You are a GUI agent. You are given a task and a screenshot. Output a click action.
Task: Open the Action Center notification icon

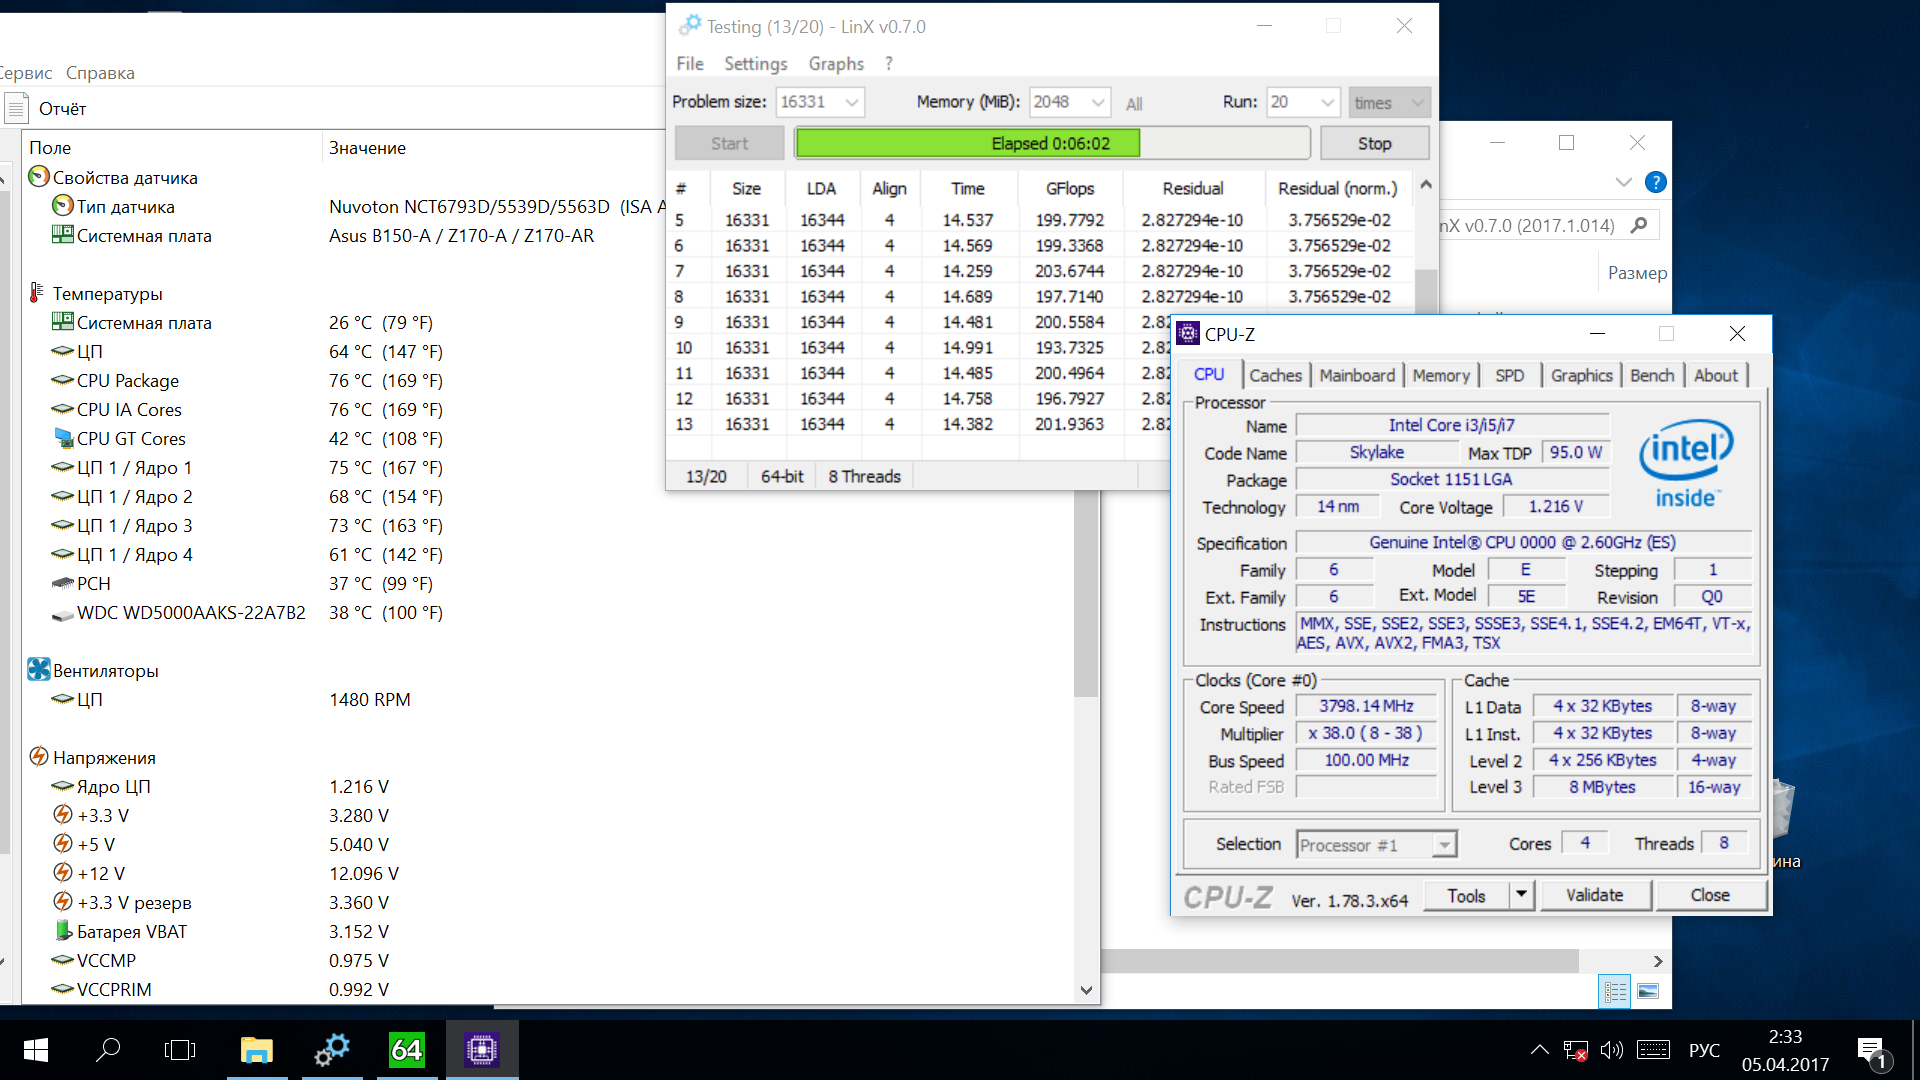(1871, 1051)
